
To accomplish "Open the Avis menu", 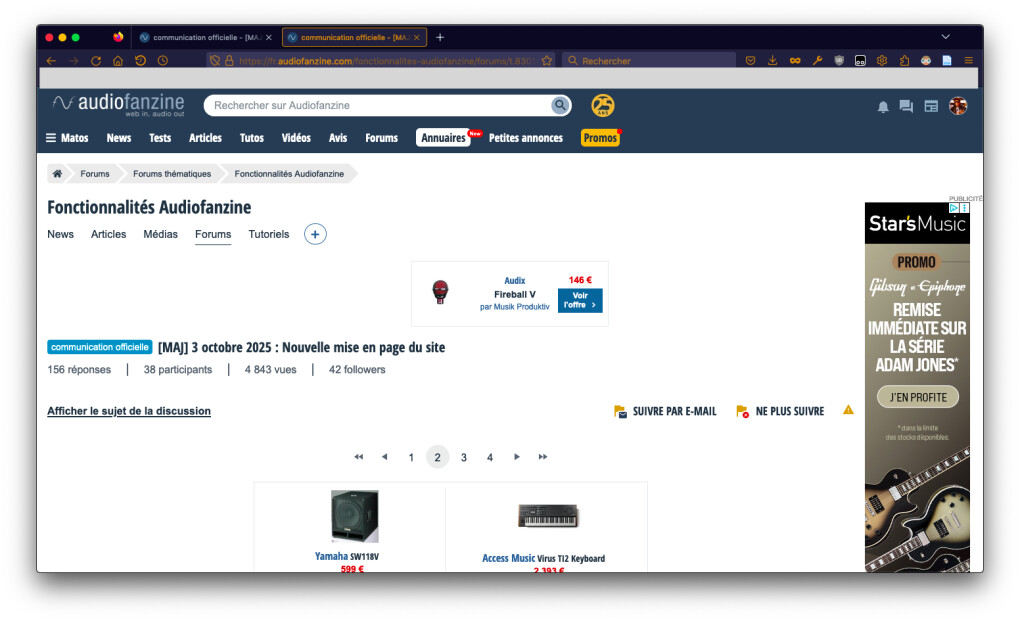I will [x=338, y=138].
